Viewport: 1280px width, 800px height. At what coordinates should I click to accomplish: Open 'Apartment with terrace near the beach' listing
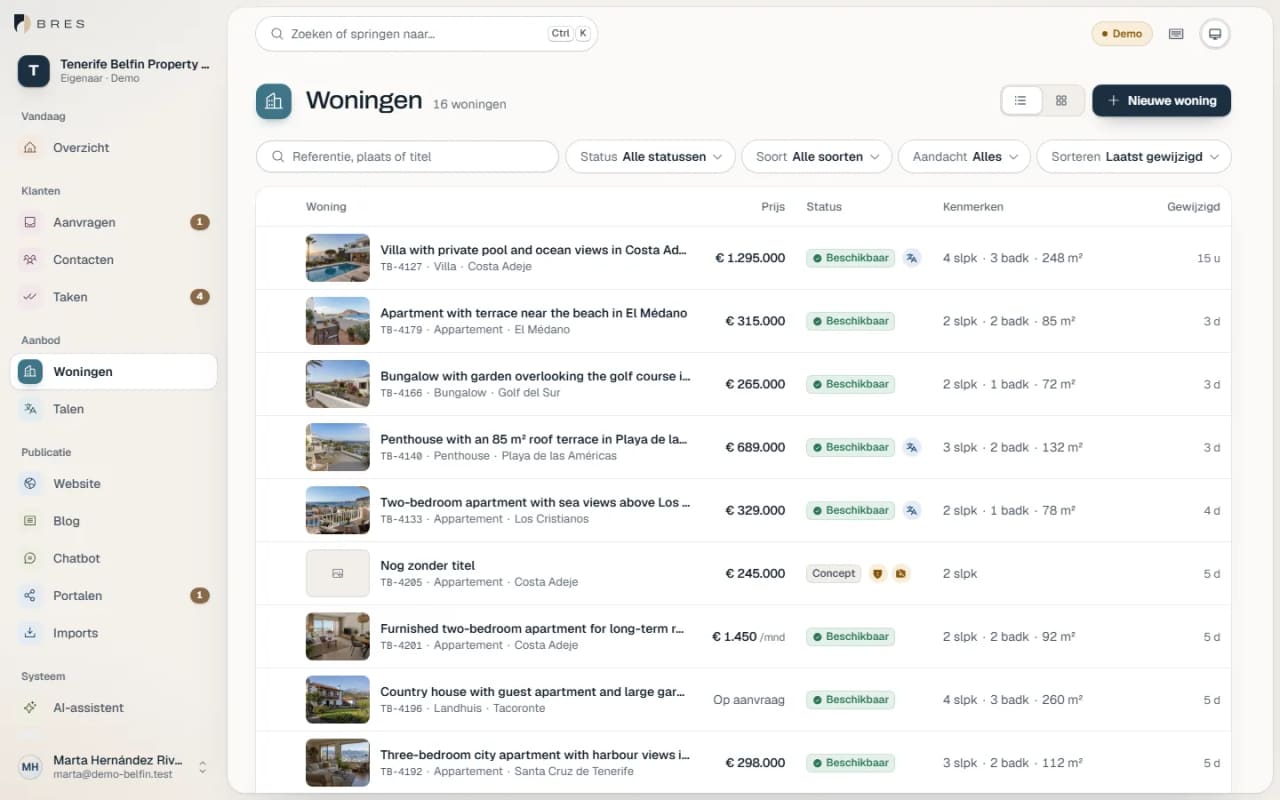tap(534, 313)
